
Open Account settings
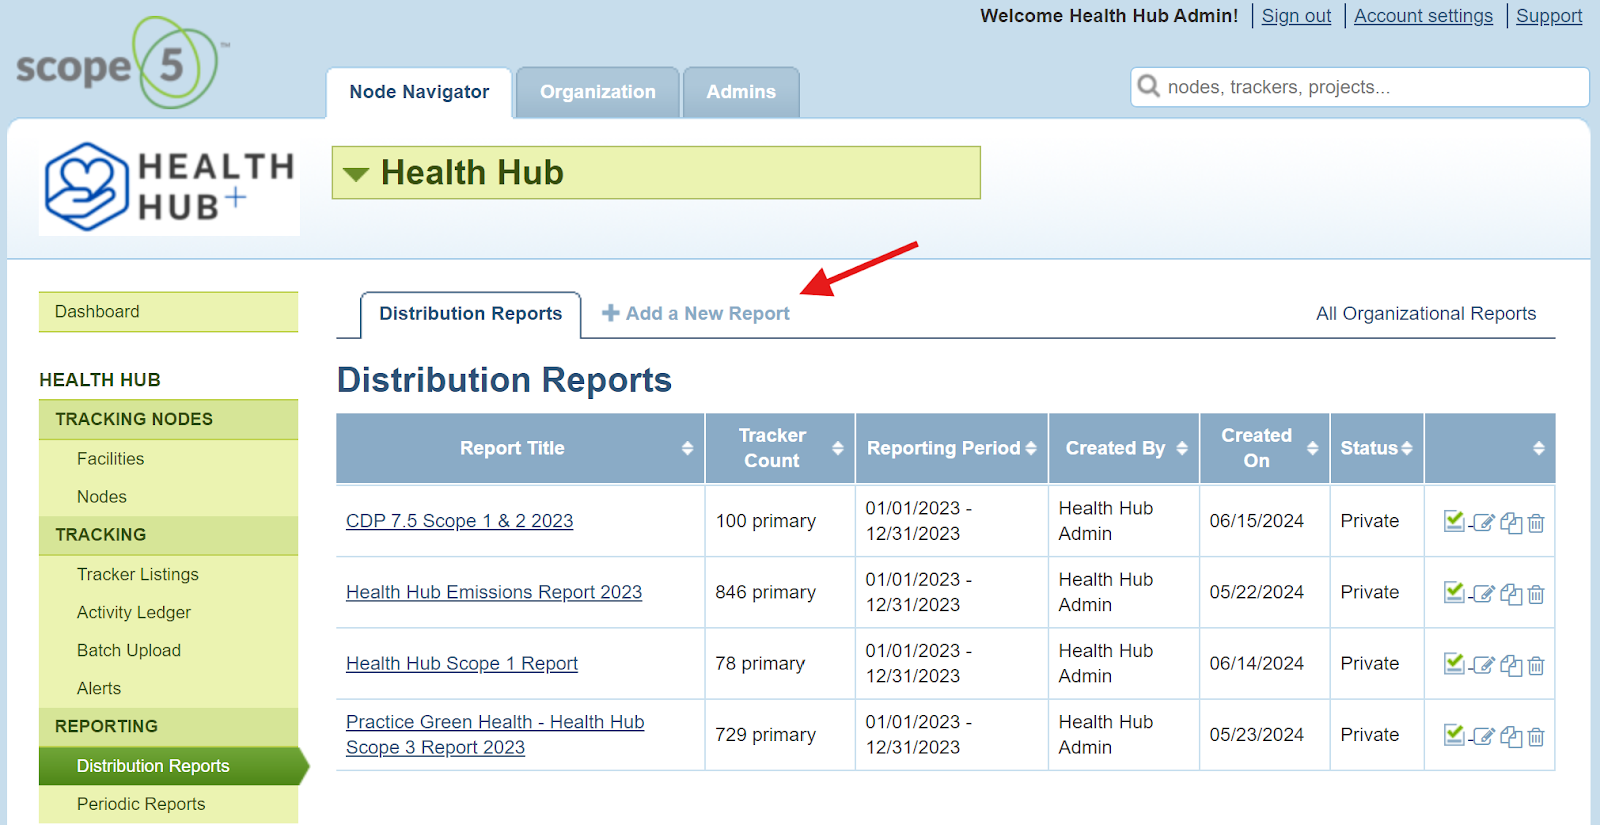[x=1423, y=16]
